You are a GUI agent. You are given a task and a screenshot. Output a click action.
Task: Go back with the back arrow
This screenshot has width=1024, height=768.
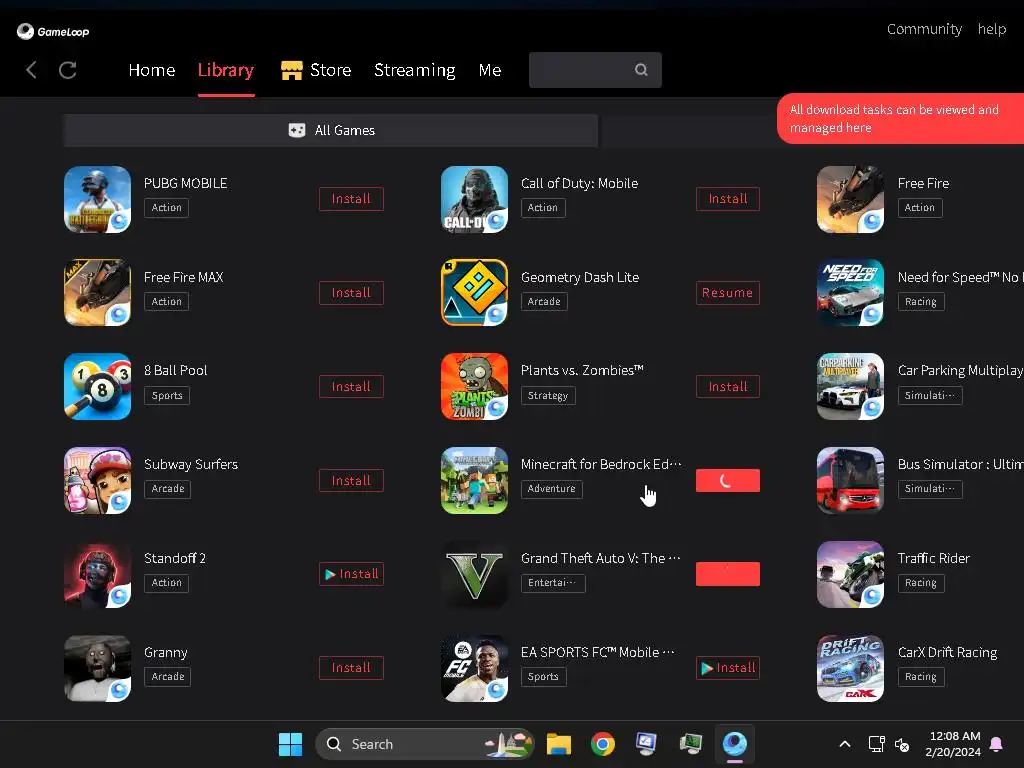(31, 70)
